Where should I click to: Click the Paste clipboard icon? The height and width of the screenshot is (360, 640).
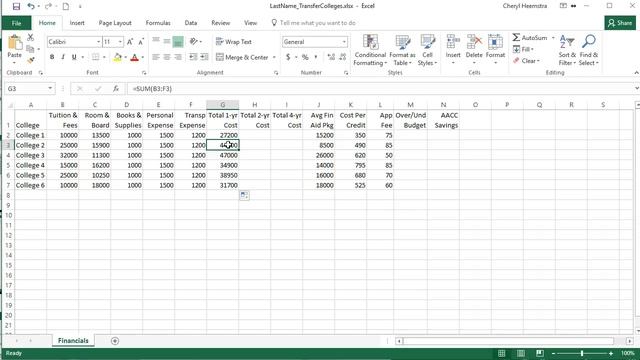[x=15, y=43]
